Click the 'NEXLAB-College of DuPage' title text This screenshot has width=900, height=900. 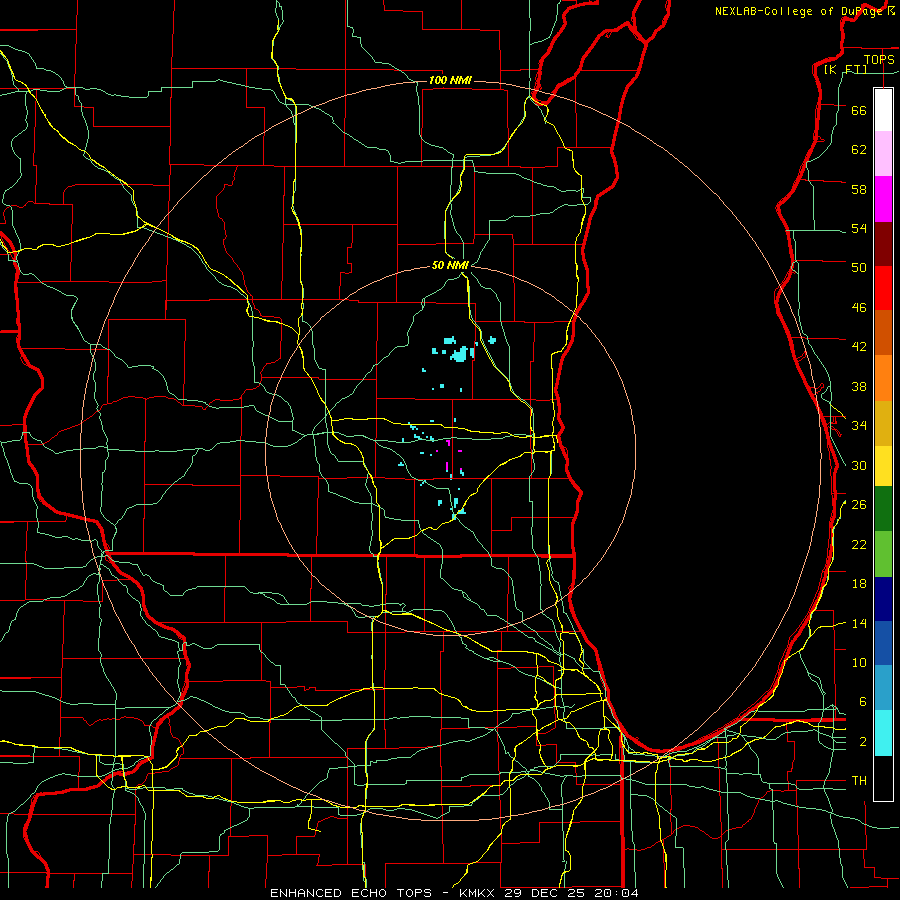pos(800,11)
